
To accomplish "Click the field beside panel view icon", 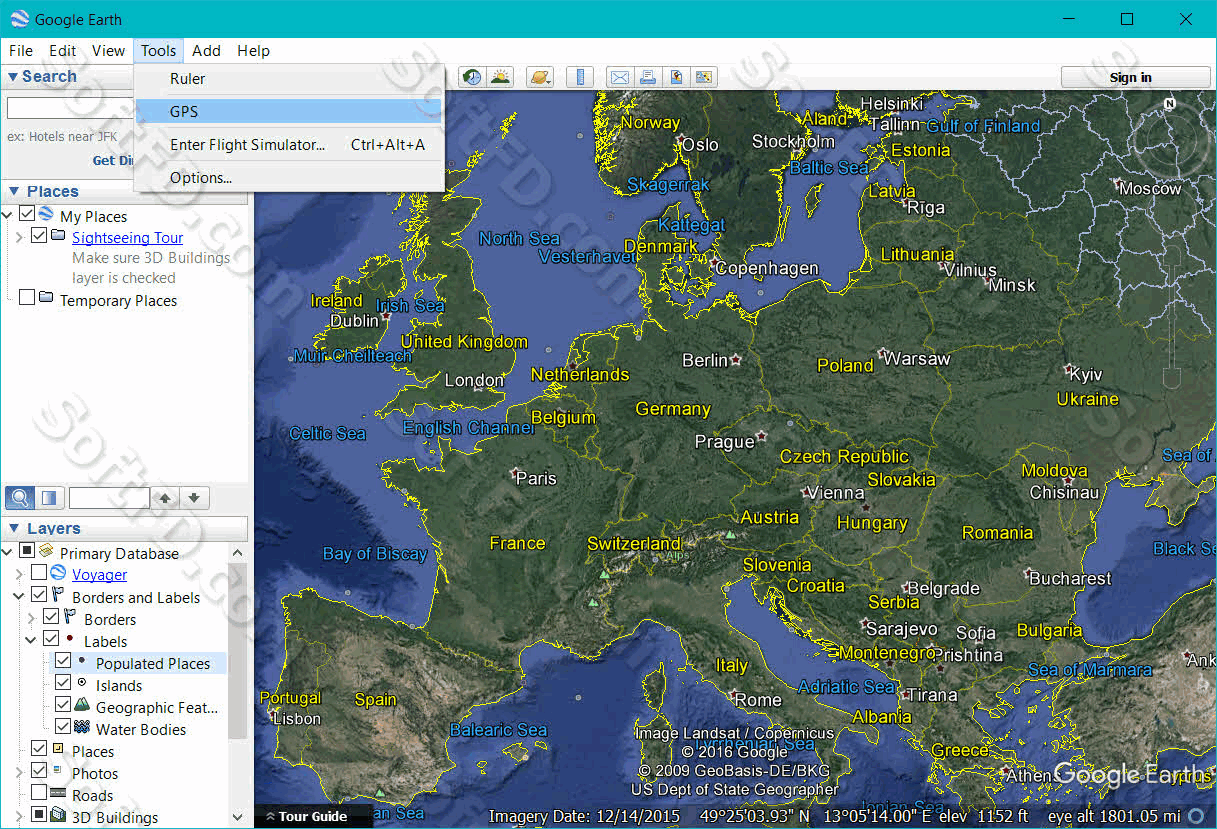I will coord(109,497).
